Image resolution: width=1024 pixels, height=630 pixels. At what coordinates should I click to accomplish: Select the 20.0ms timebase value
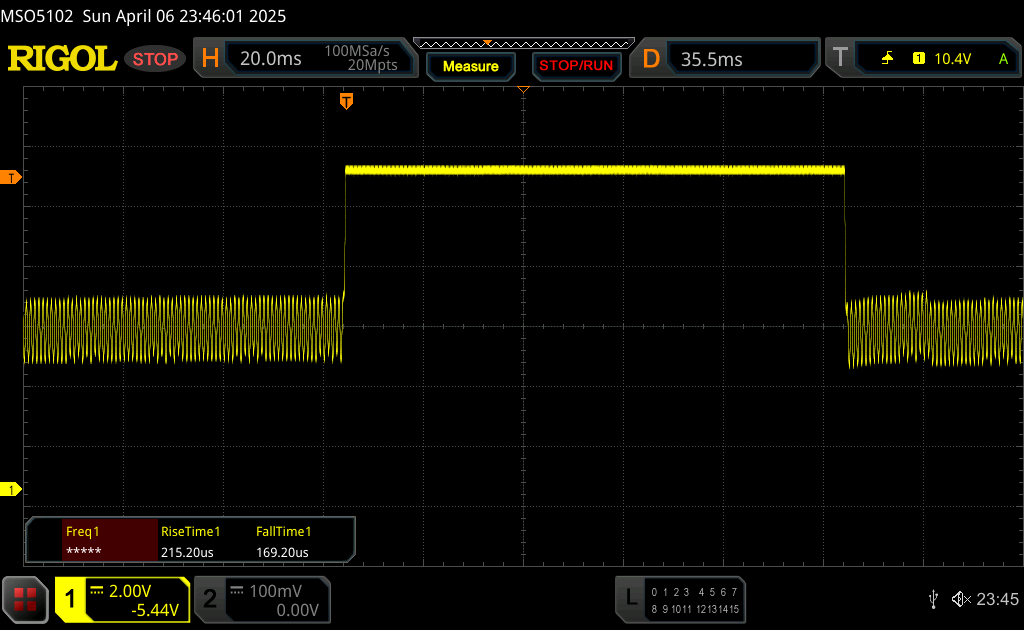click(x=270, y=59)
